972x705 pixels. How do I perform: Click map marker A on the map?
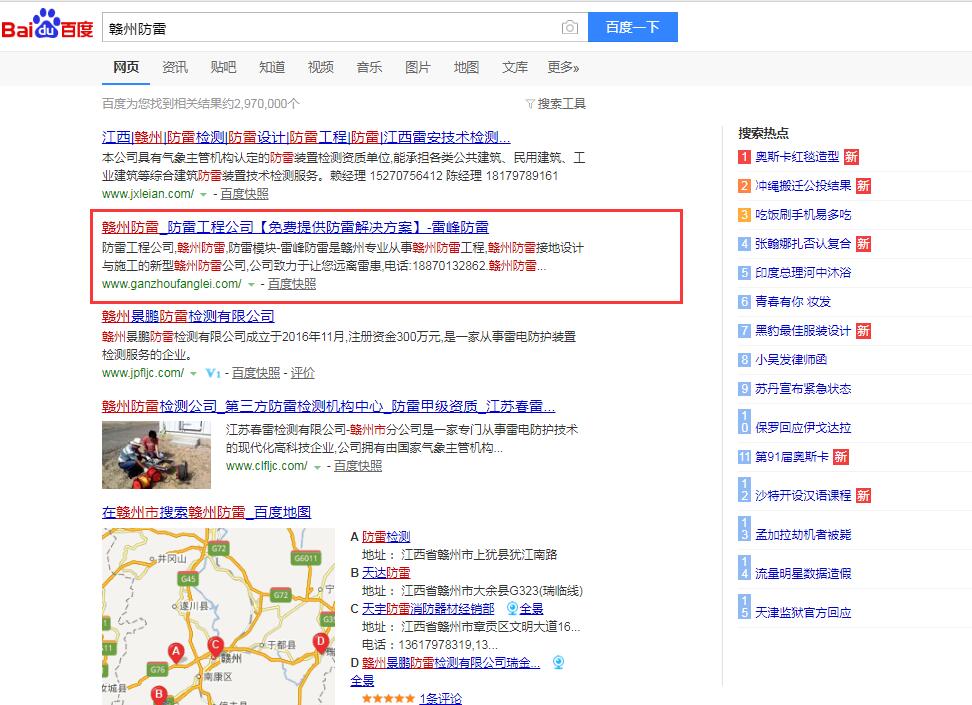[x=176, y=652]
